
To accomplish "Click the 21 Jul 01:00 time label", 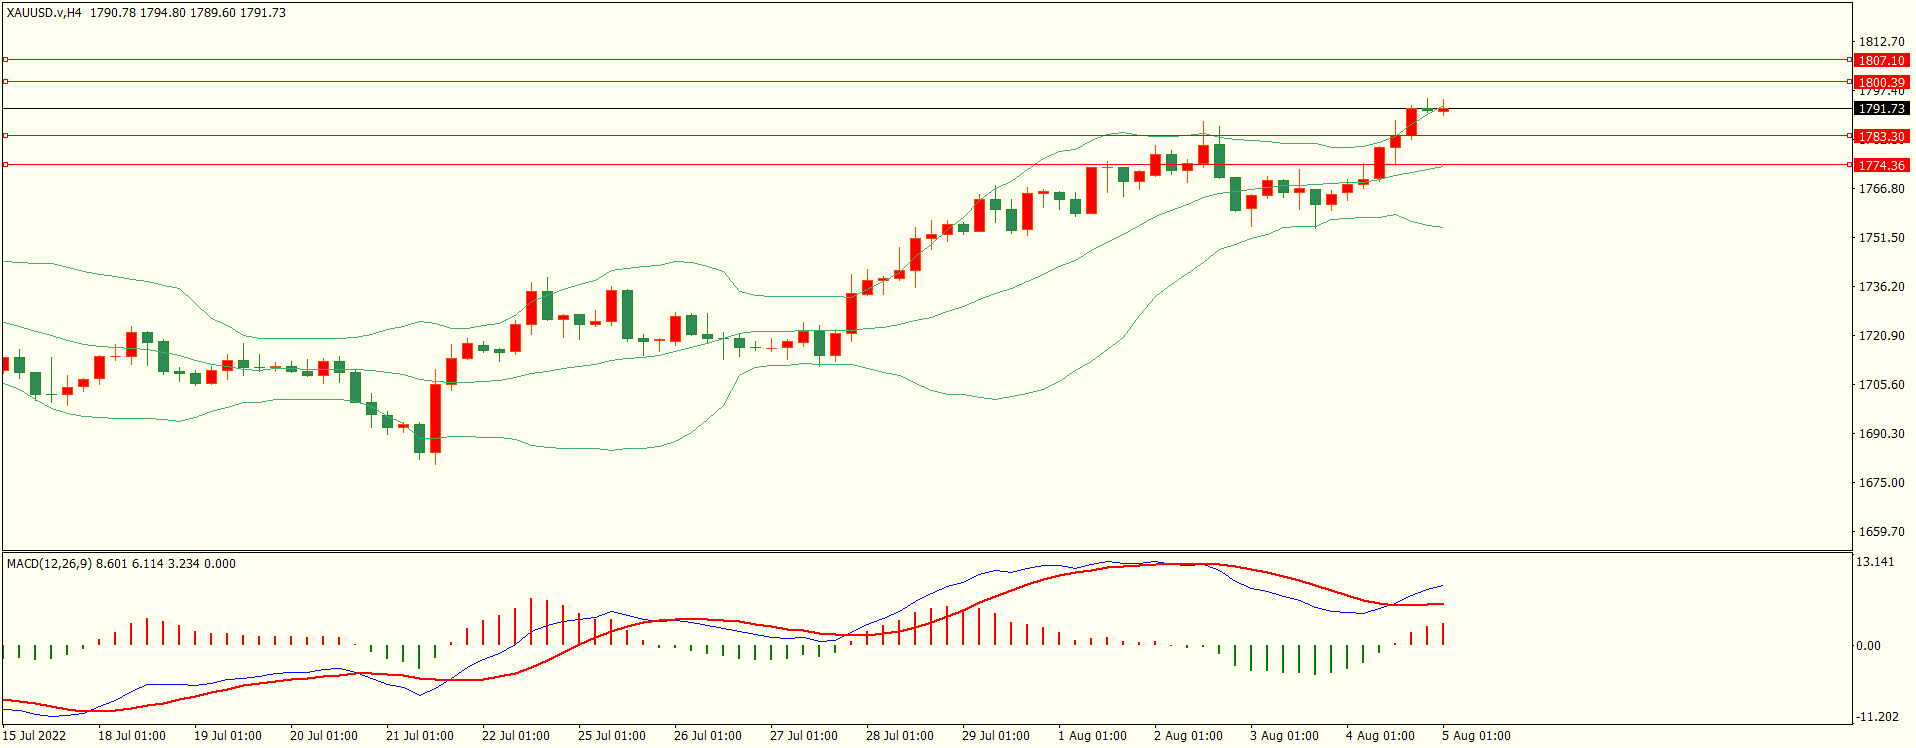I will pos(420,736).
